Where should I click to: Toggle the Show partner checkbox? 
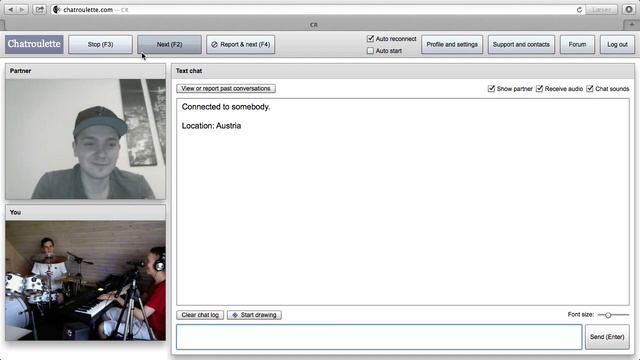(x=491, y=89)
